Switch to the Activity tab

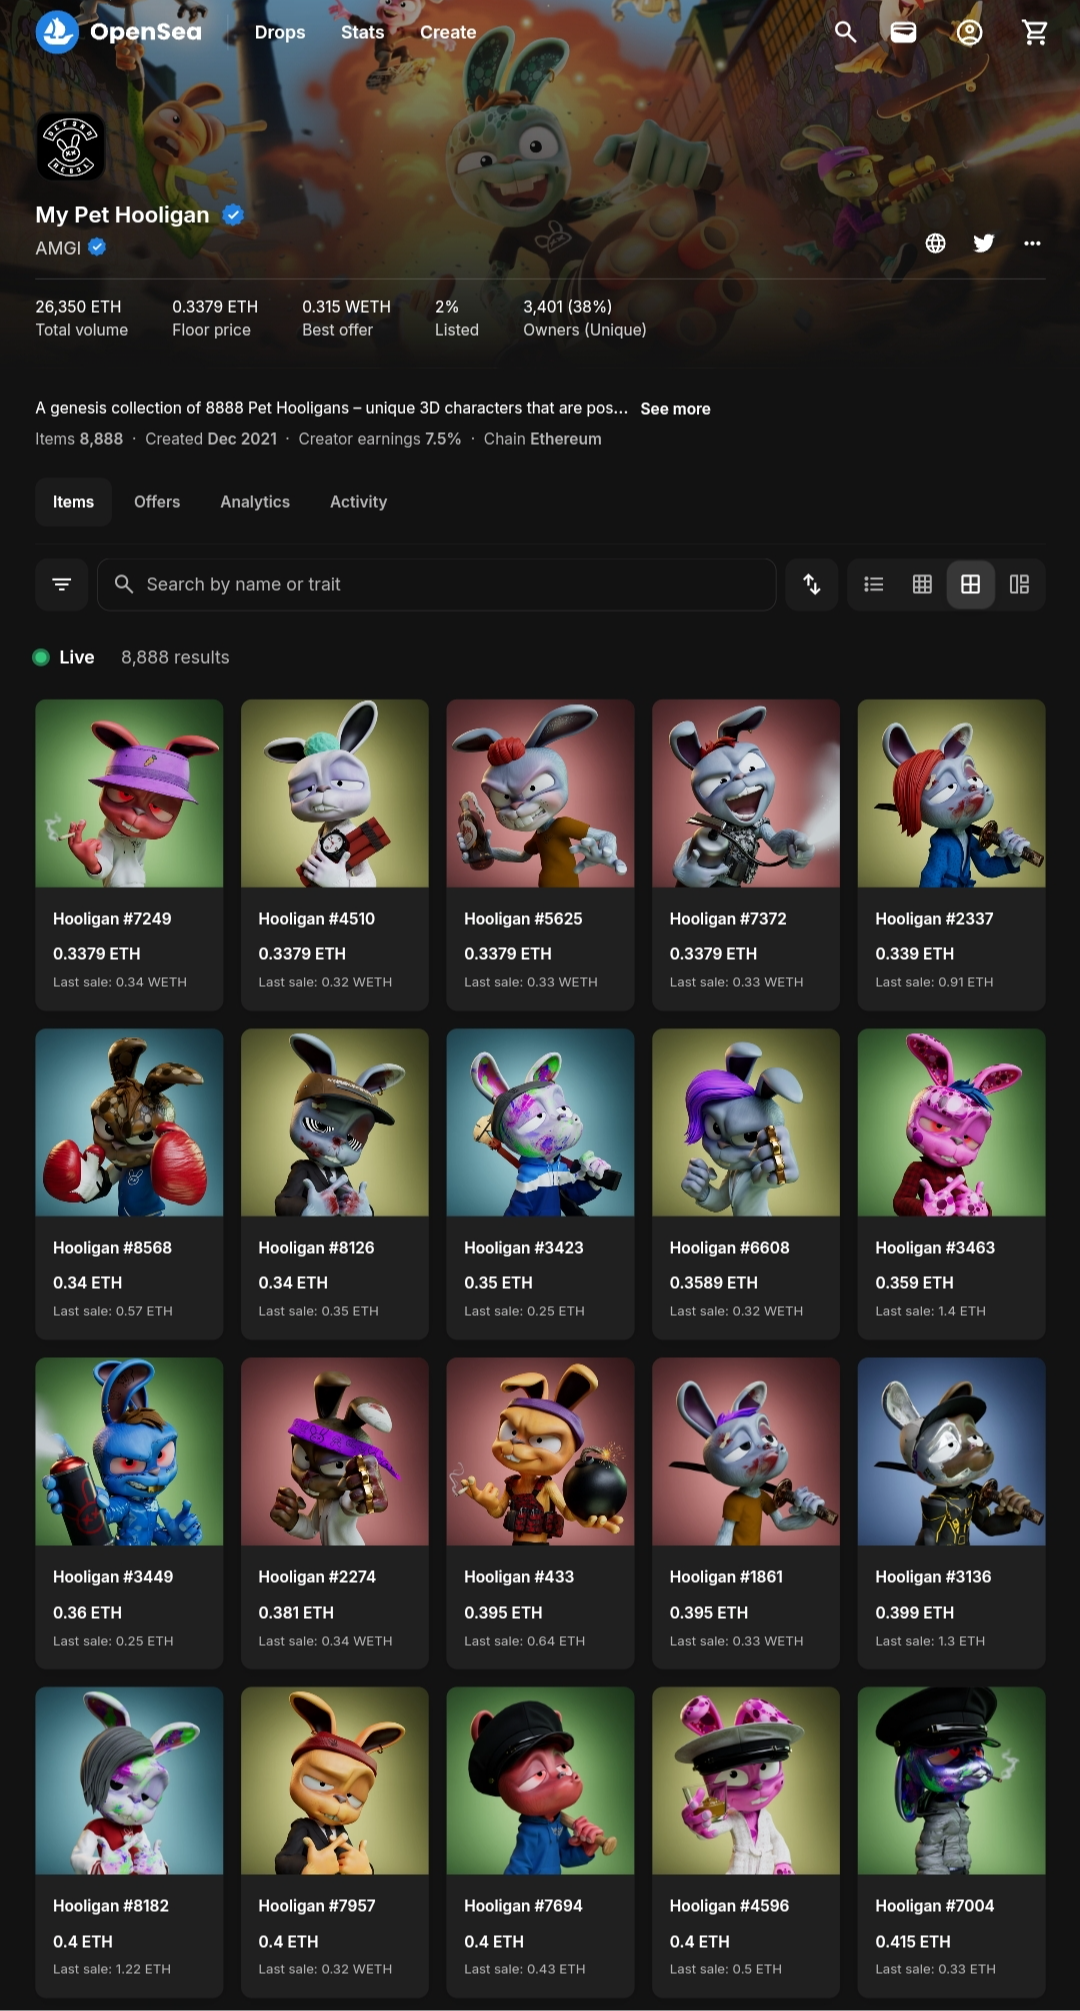click(x=358, y=502)
